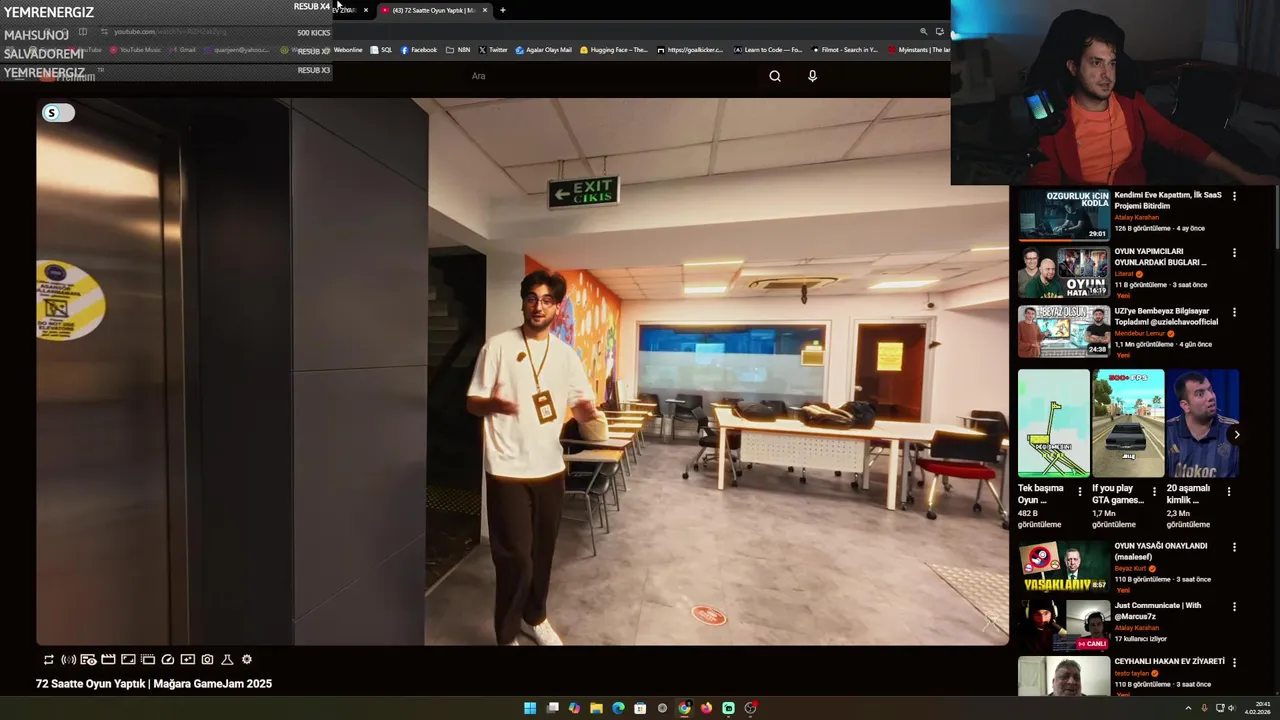This screenshot has width=1280, height=720.
Task: Open the Agalar Olayı Mail bookmark
Action: (x=544, y=50)
